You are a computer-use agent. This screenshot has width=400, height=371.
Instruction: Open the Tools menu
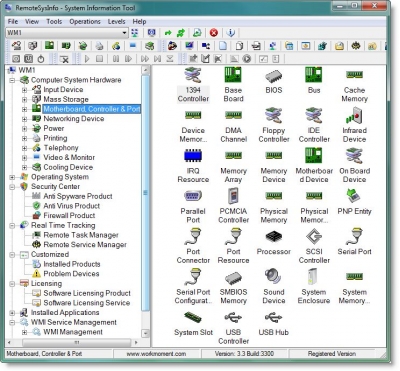pyautogui.click(x=54, y=21)
